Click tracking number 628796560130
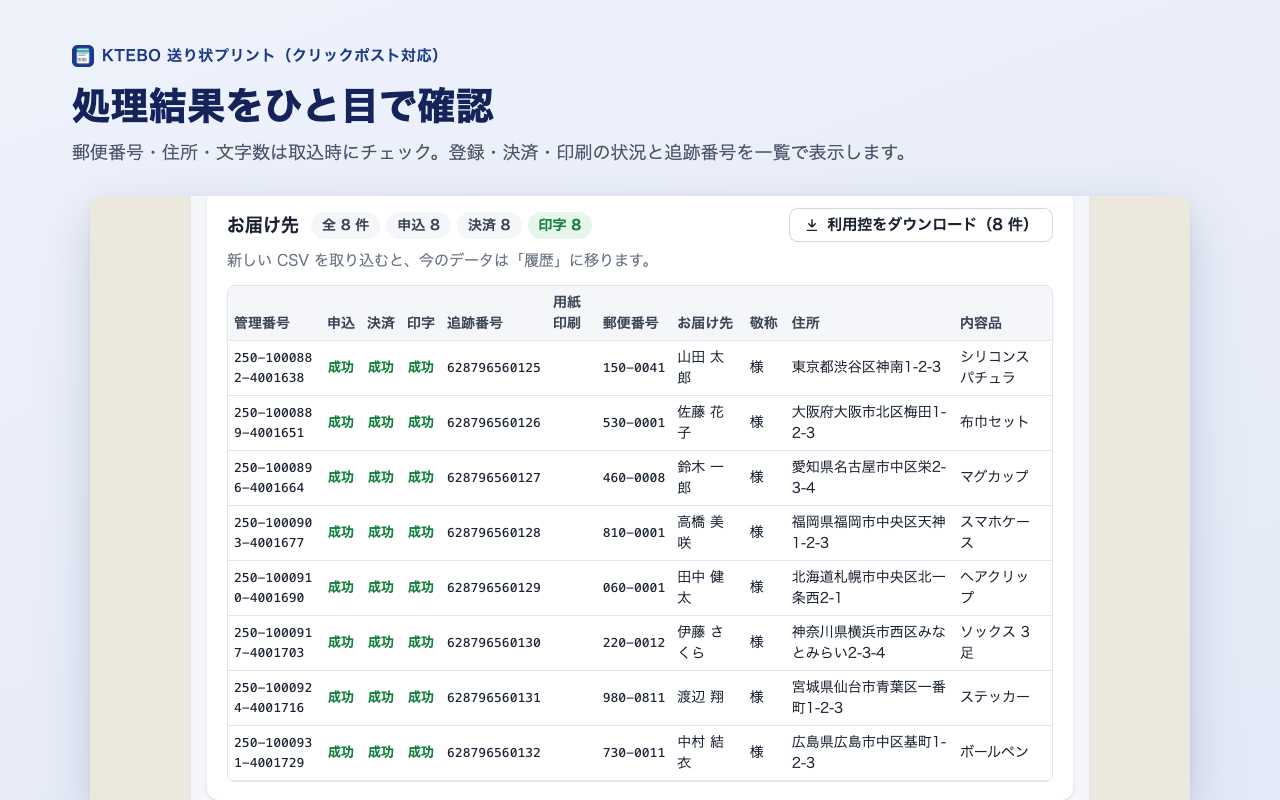 coord(494,642)
